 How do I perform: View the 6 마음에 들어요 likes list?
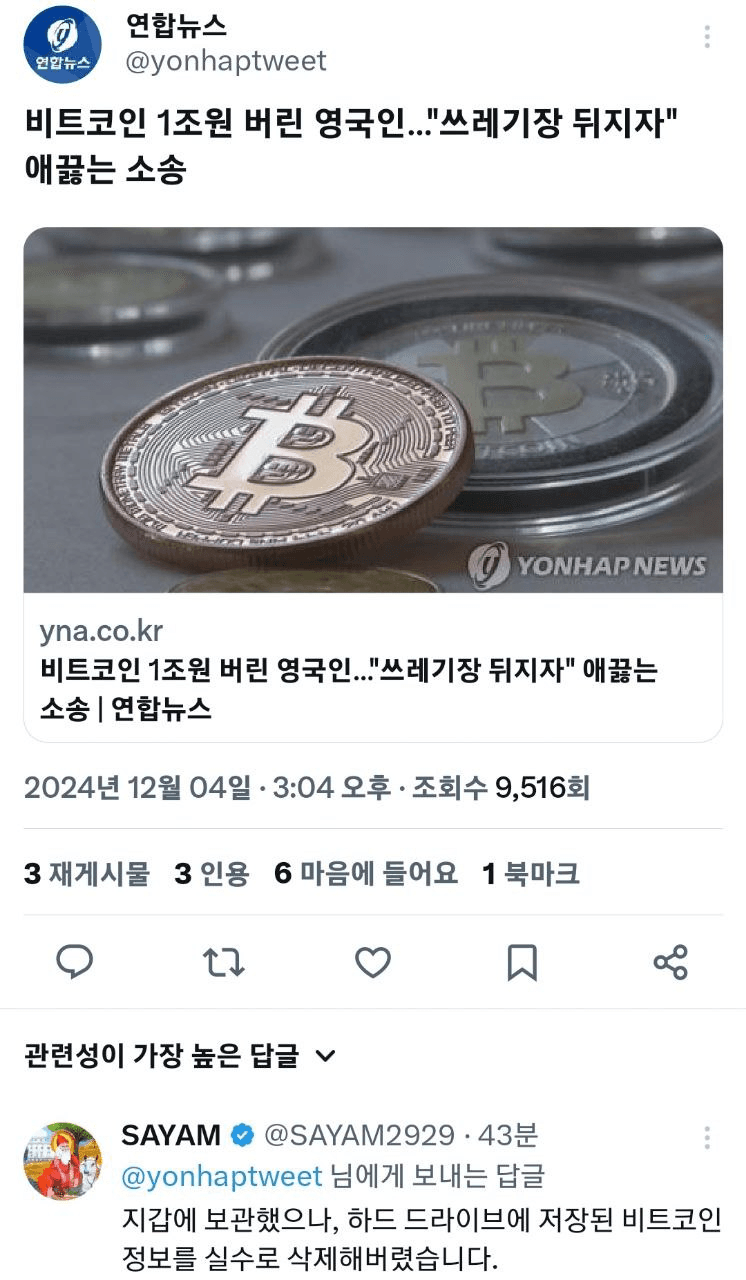pos(366,873)
